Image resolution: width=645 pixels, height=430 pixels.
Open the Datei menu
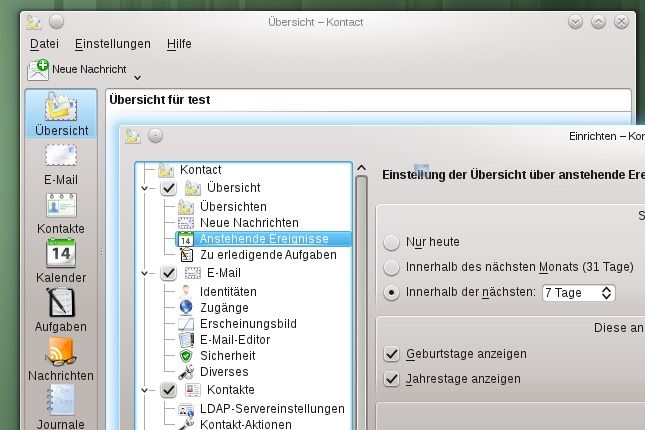[44, 44]
